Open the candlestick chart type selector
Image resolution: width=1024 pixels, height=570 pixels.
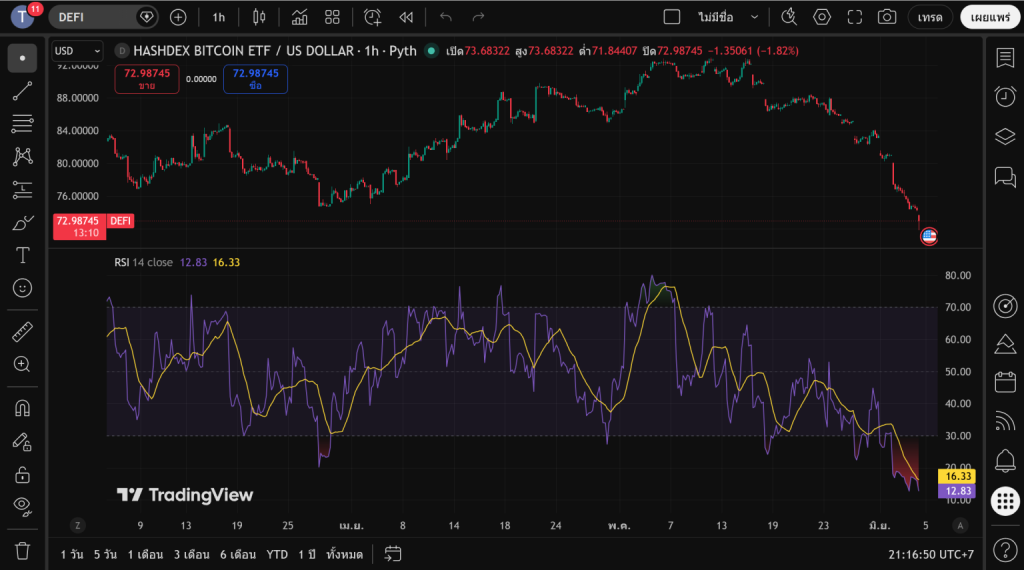[x=259, y=17]
